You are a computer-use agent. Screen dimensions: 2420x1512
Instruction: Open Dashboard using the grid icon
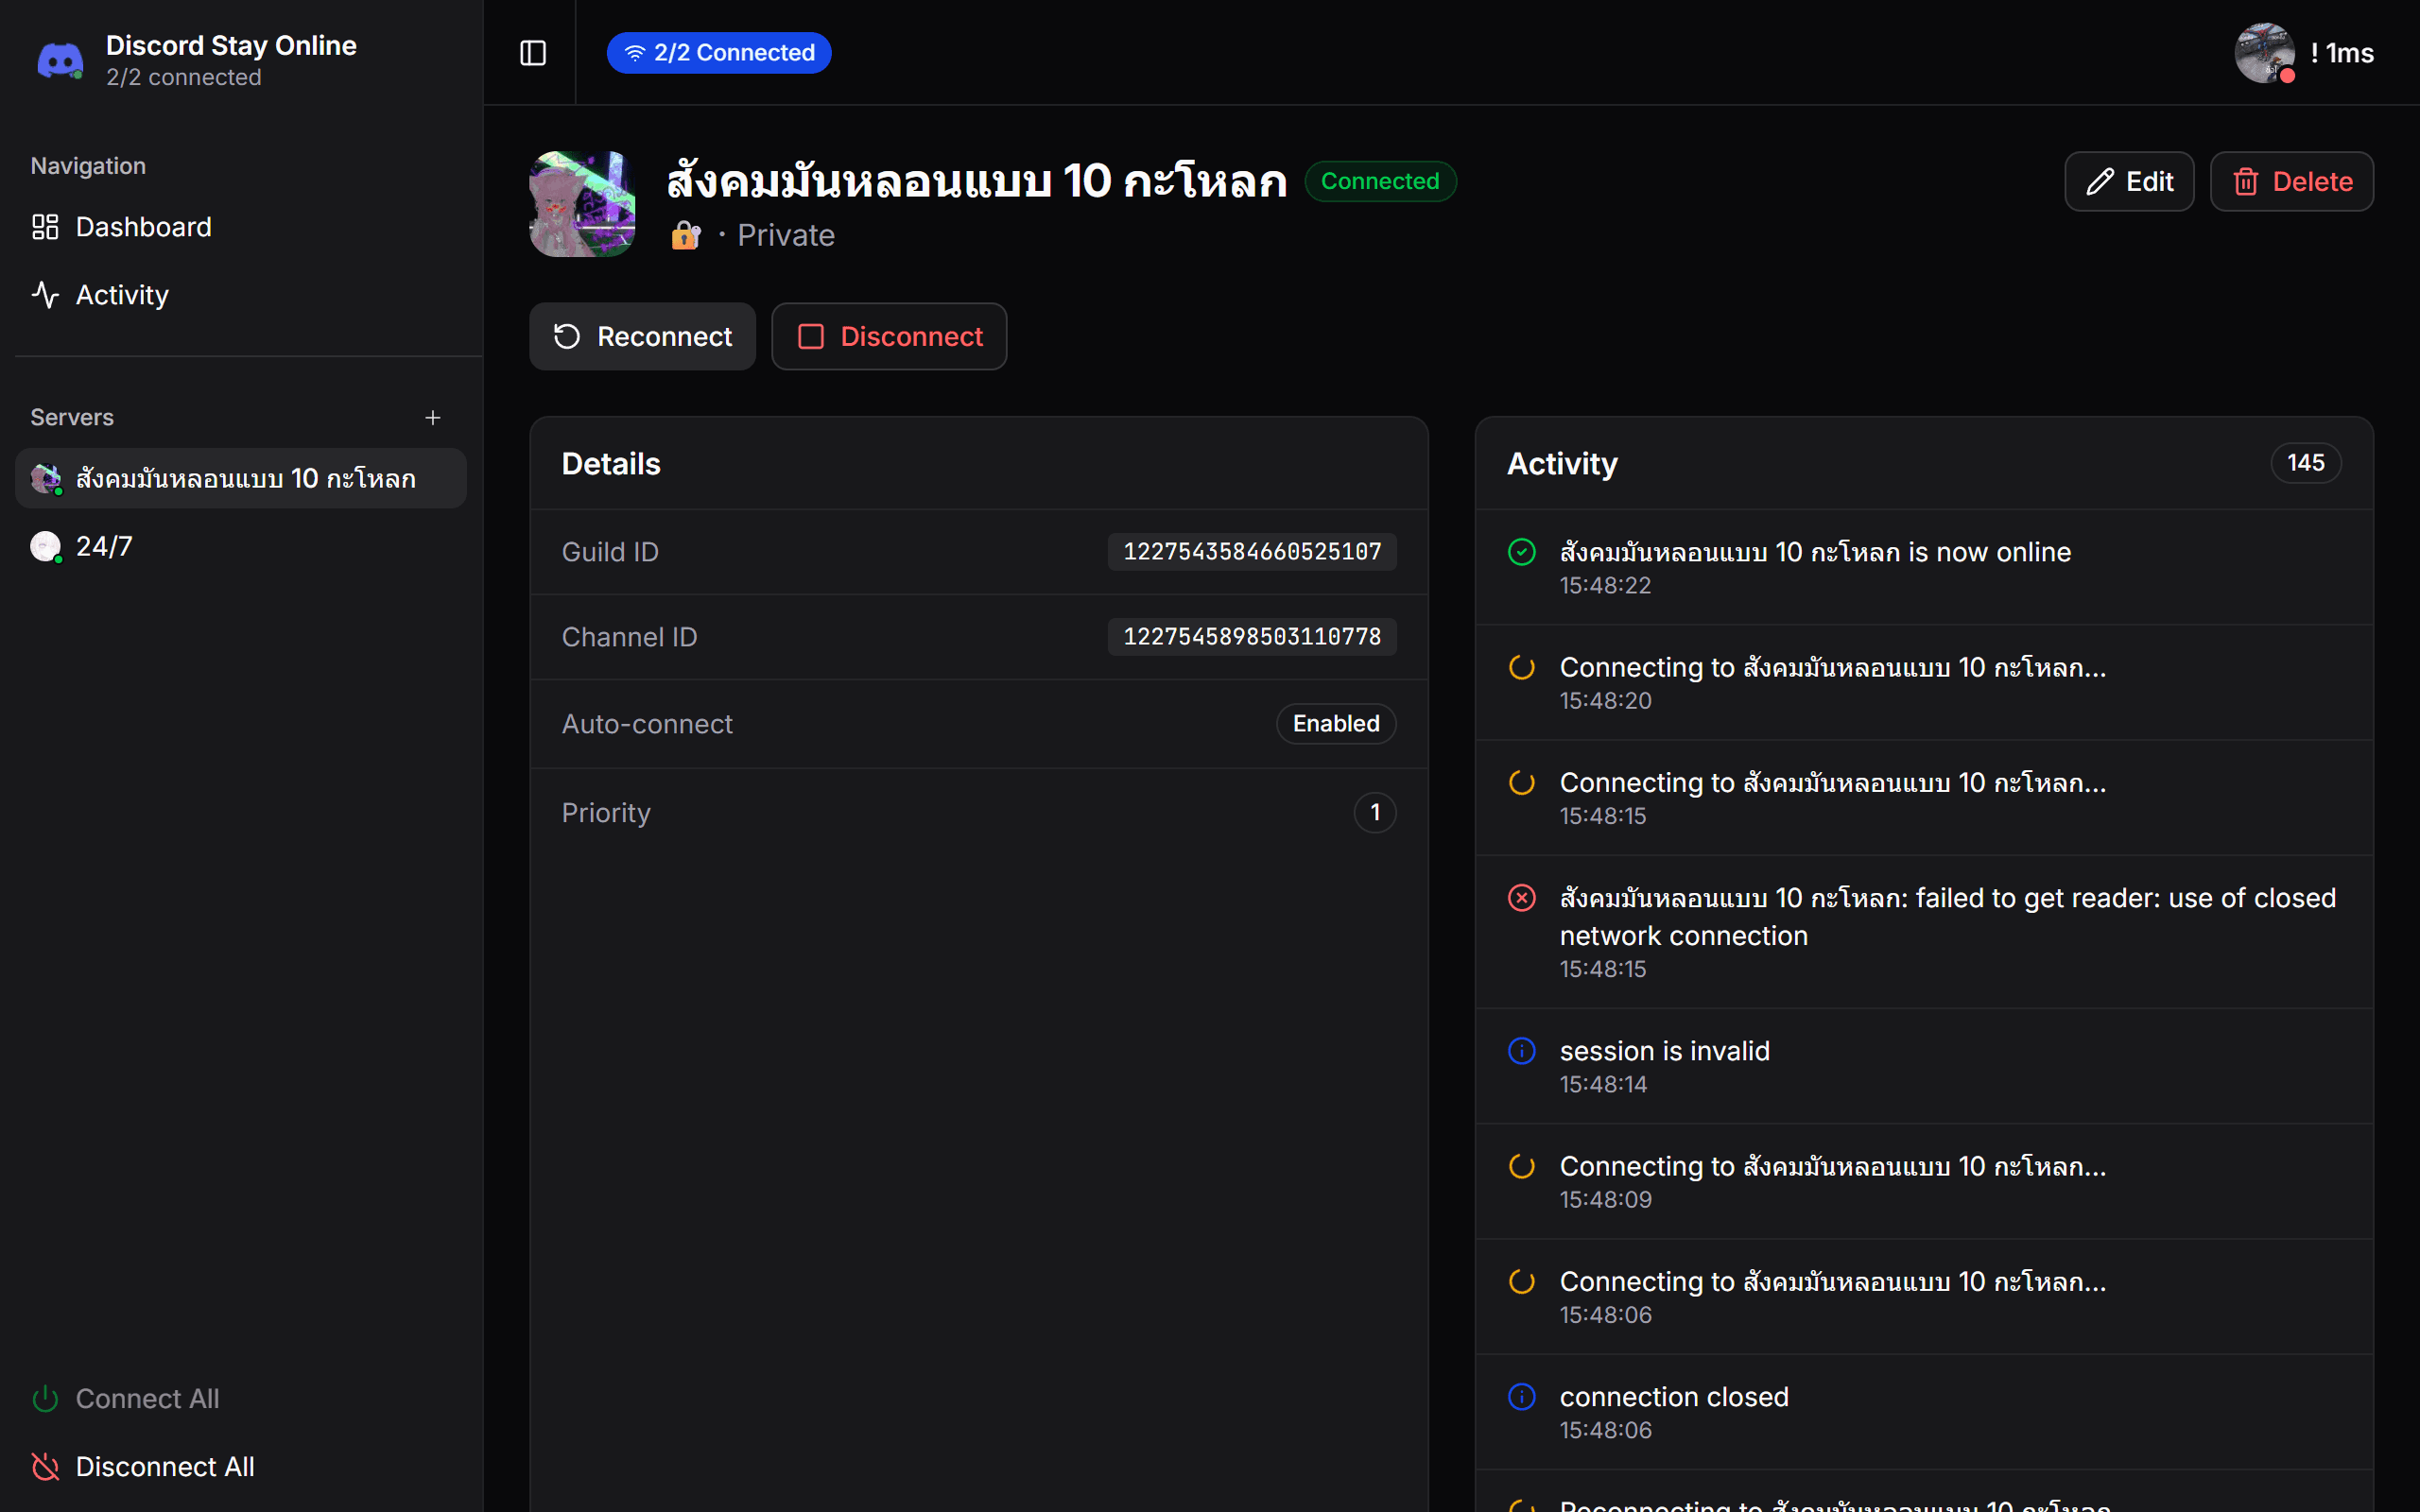pyautogui.click(x=44, y=226)
